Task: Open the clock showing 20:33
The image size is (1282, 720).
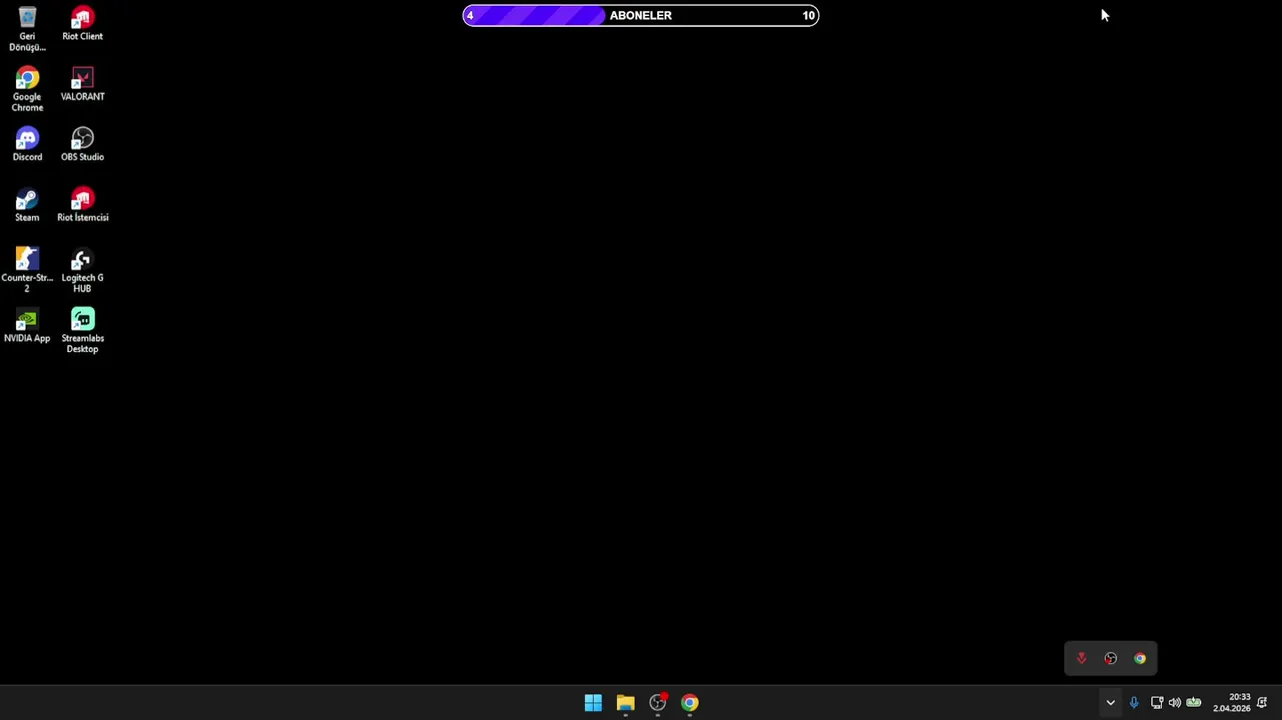Action: [x=1232, y=703]
